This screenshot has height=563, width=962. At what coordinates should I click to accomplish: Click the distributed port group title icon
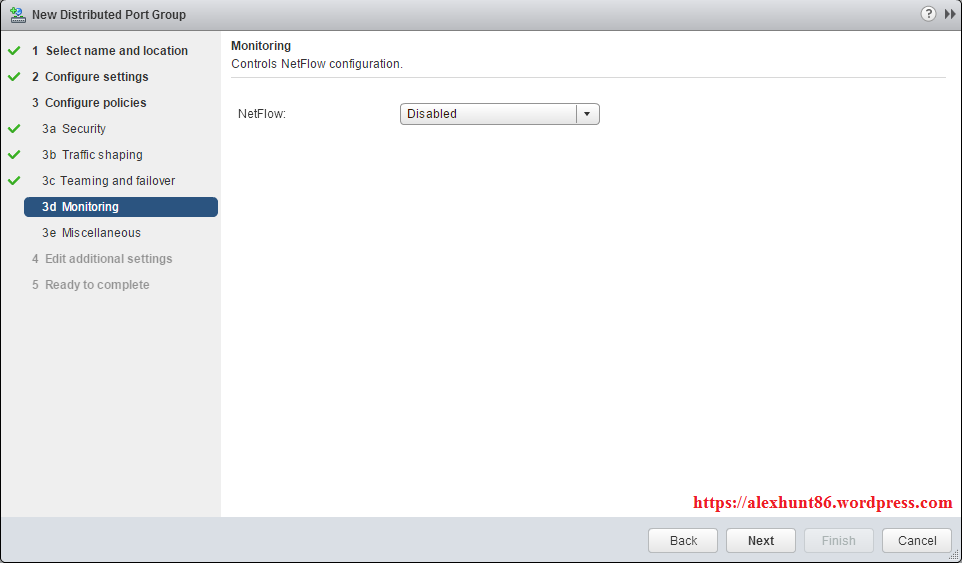pyautogui.click(x=18, y=15)
